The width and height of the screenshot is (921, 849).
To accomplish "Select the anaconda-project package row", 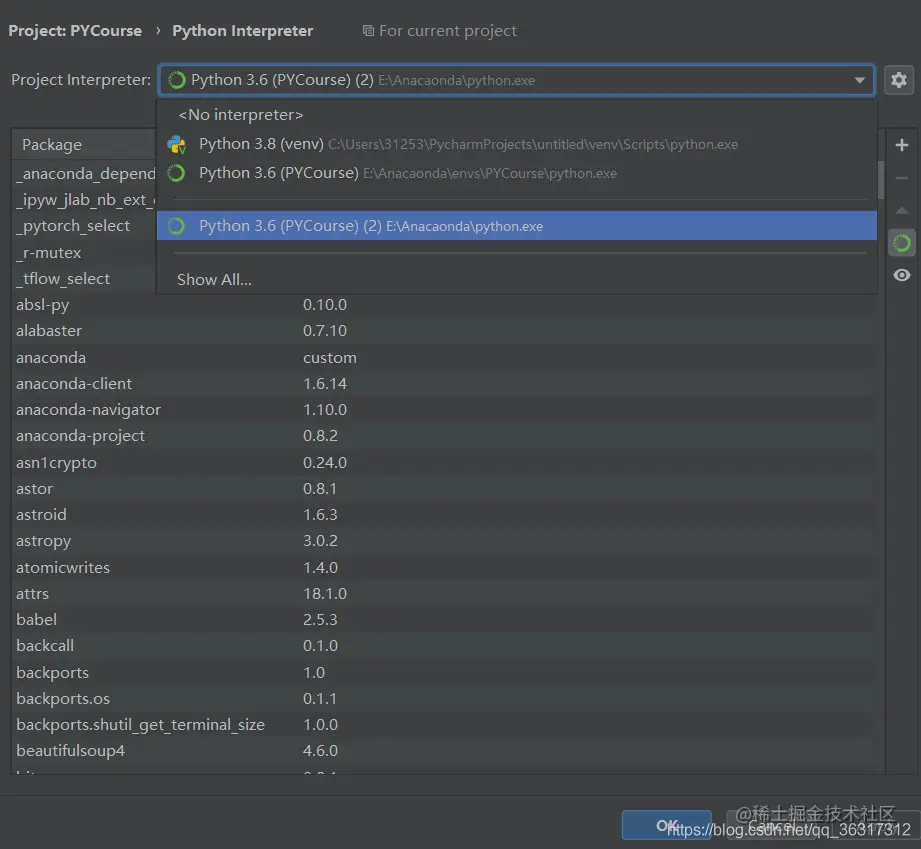I will (x=446, y=436).
